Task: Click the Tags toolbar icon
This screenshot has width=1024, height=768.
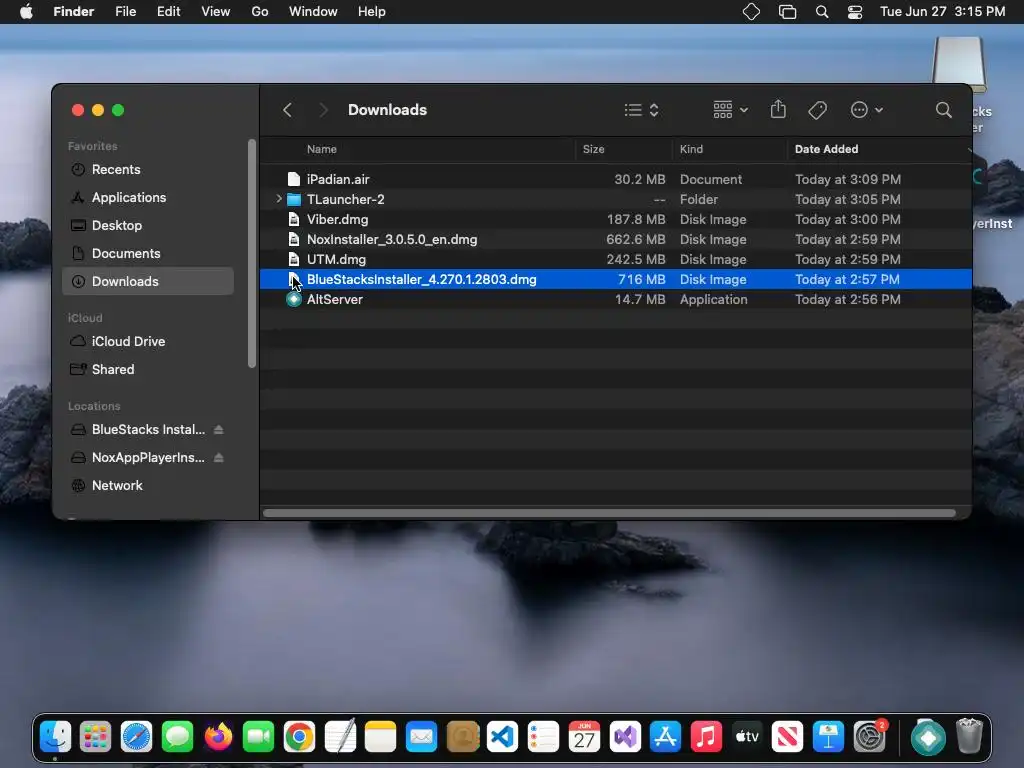Action: tap(817, 110)
